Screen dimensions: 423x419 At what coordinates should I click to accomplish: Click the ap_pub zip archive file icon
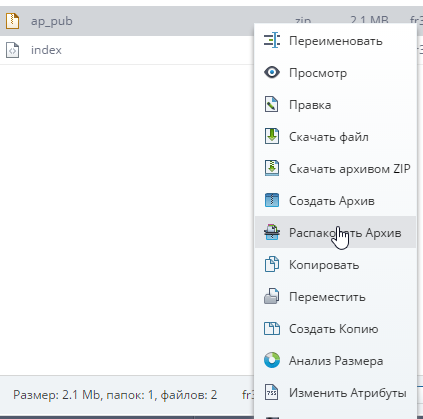[12, 21]
